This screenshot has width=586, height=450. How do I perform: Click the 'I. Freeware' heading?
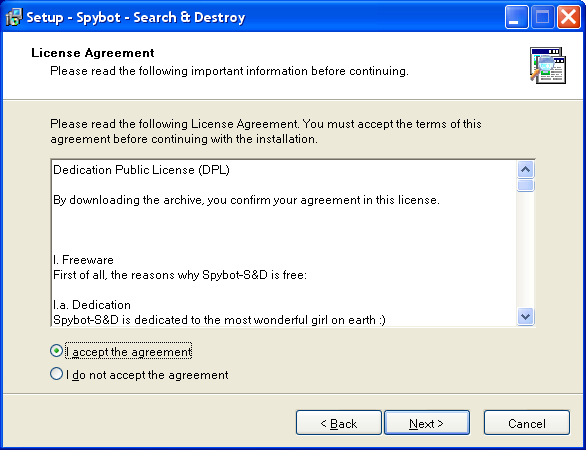point(83,260)
